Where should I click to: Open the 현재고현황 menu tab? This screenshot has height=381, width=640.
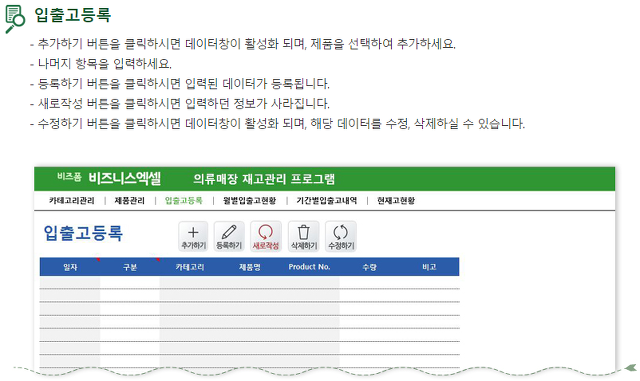point(396,201)
